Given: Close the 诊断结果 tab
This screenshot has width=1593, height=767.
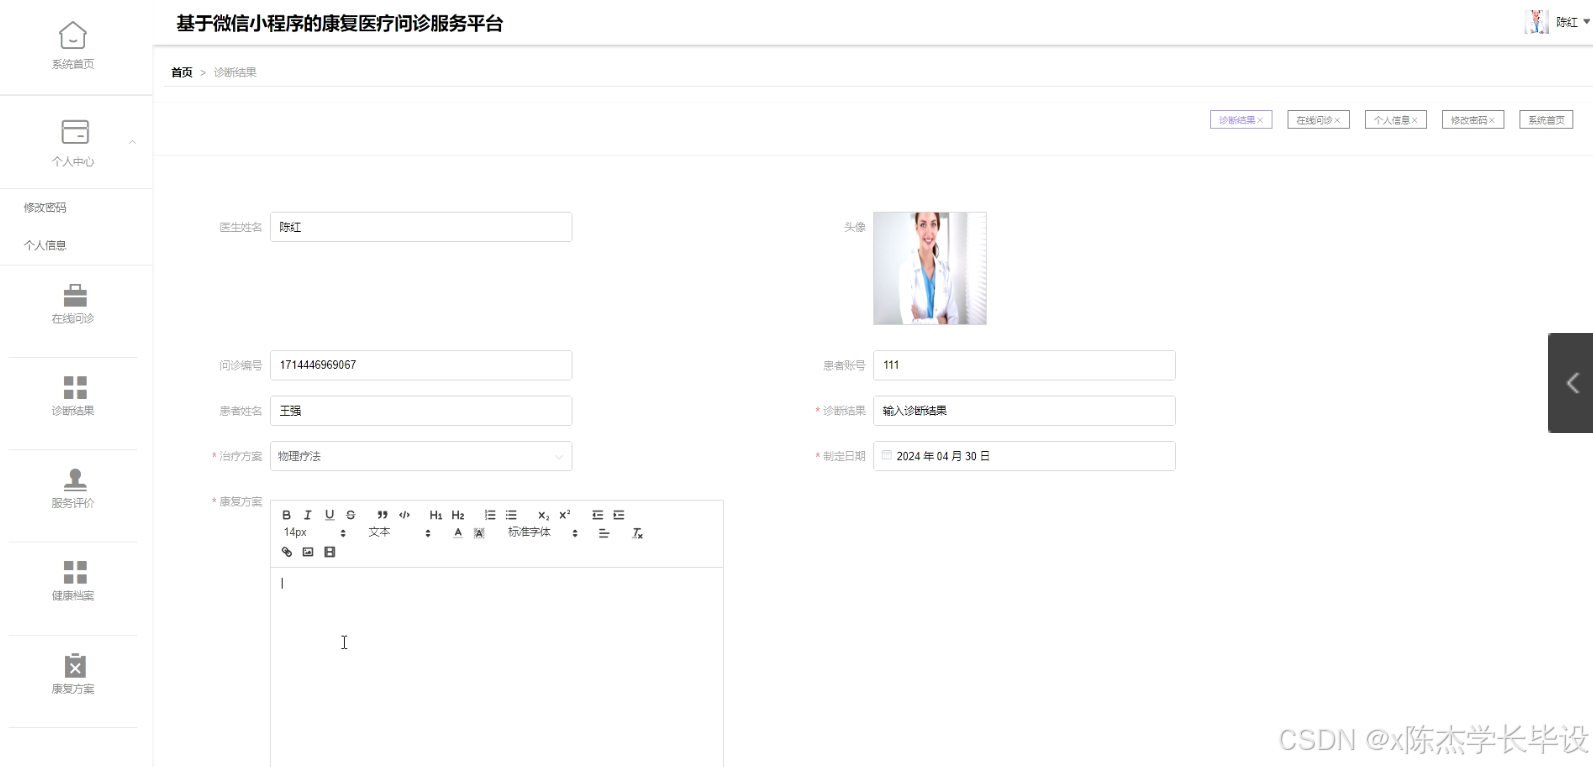Looking at the screenshot, I should coord(1260,121).
